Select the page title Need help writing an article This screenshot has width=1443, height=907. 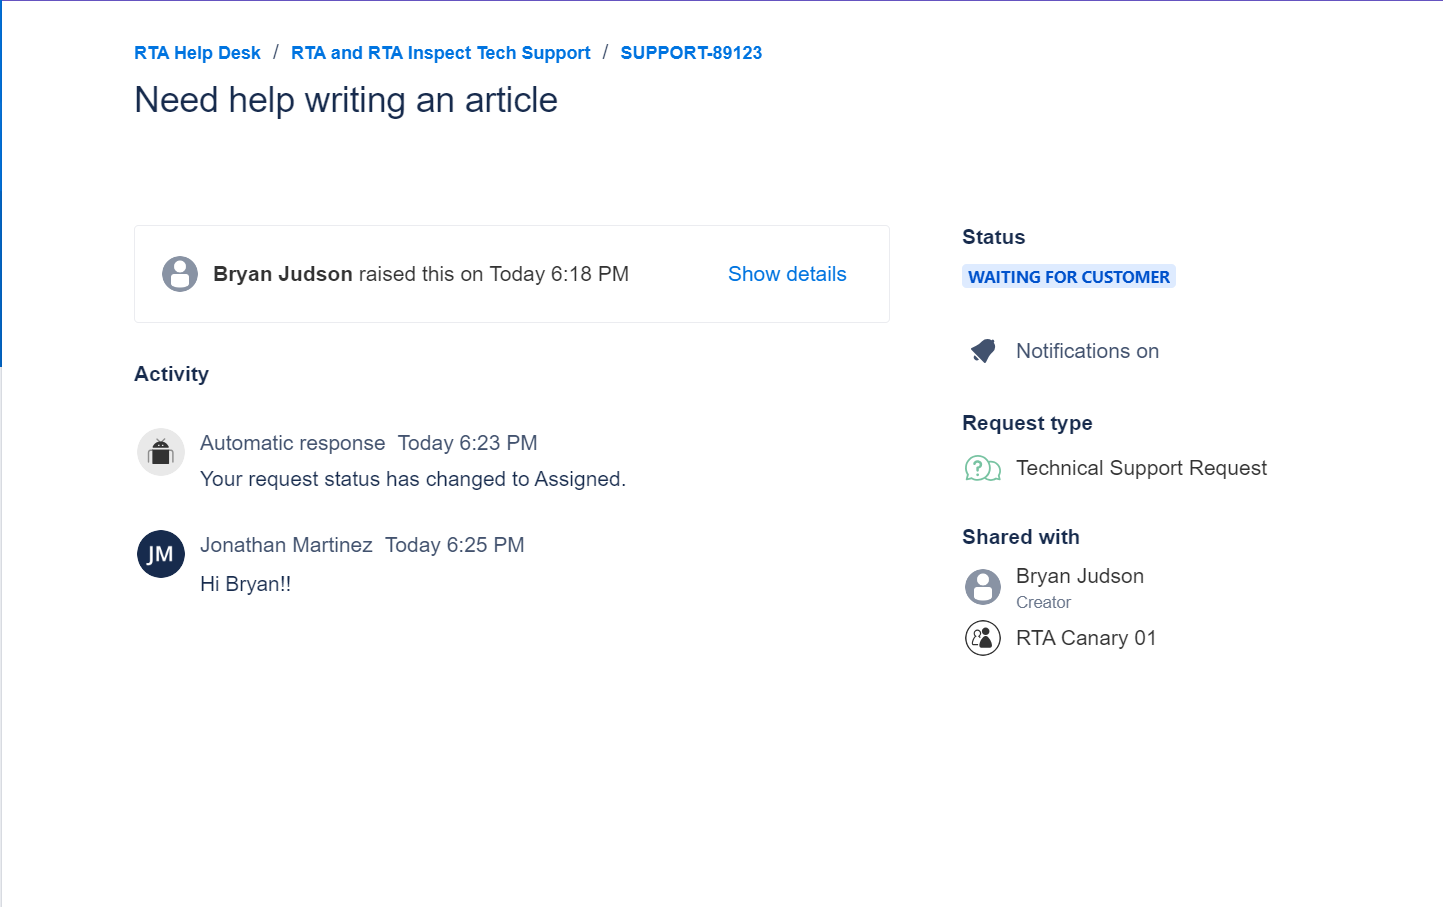(346, 100)
